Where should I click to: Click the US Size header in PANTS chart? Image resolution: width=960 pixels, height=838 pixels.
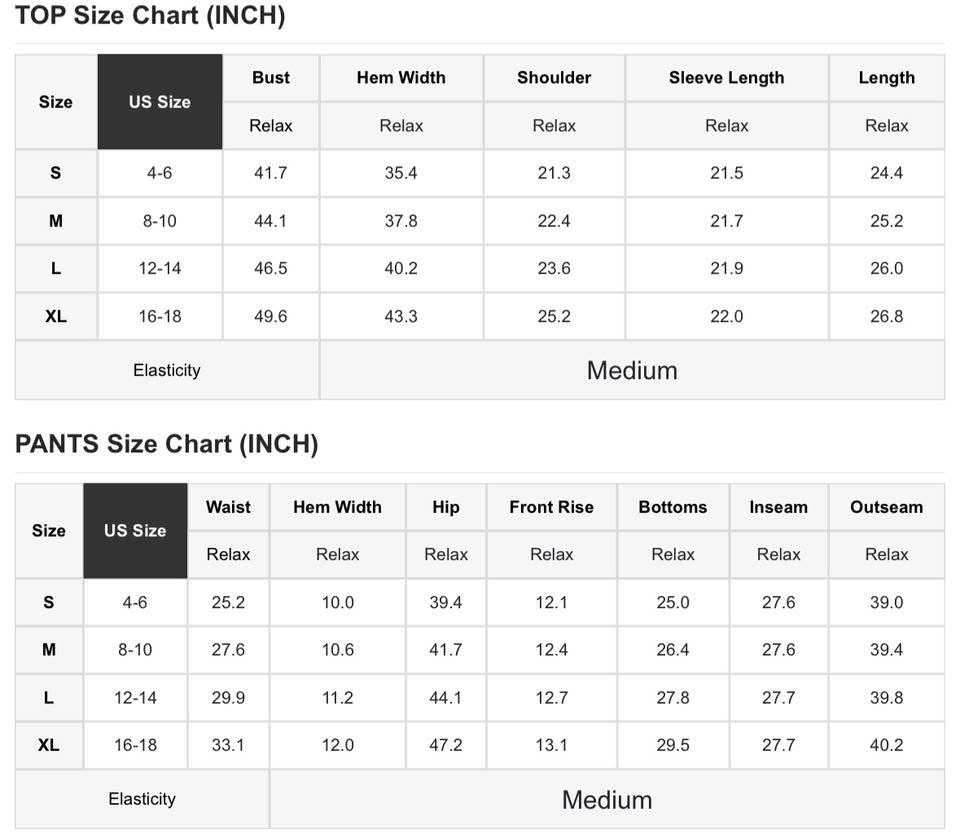pos(135,530)
